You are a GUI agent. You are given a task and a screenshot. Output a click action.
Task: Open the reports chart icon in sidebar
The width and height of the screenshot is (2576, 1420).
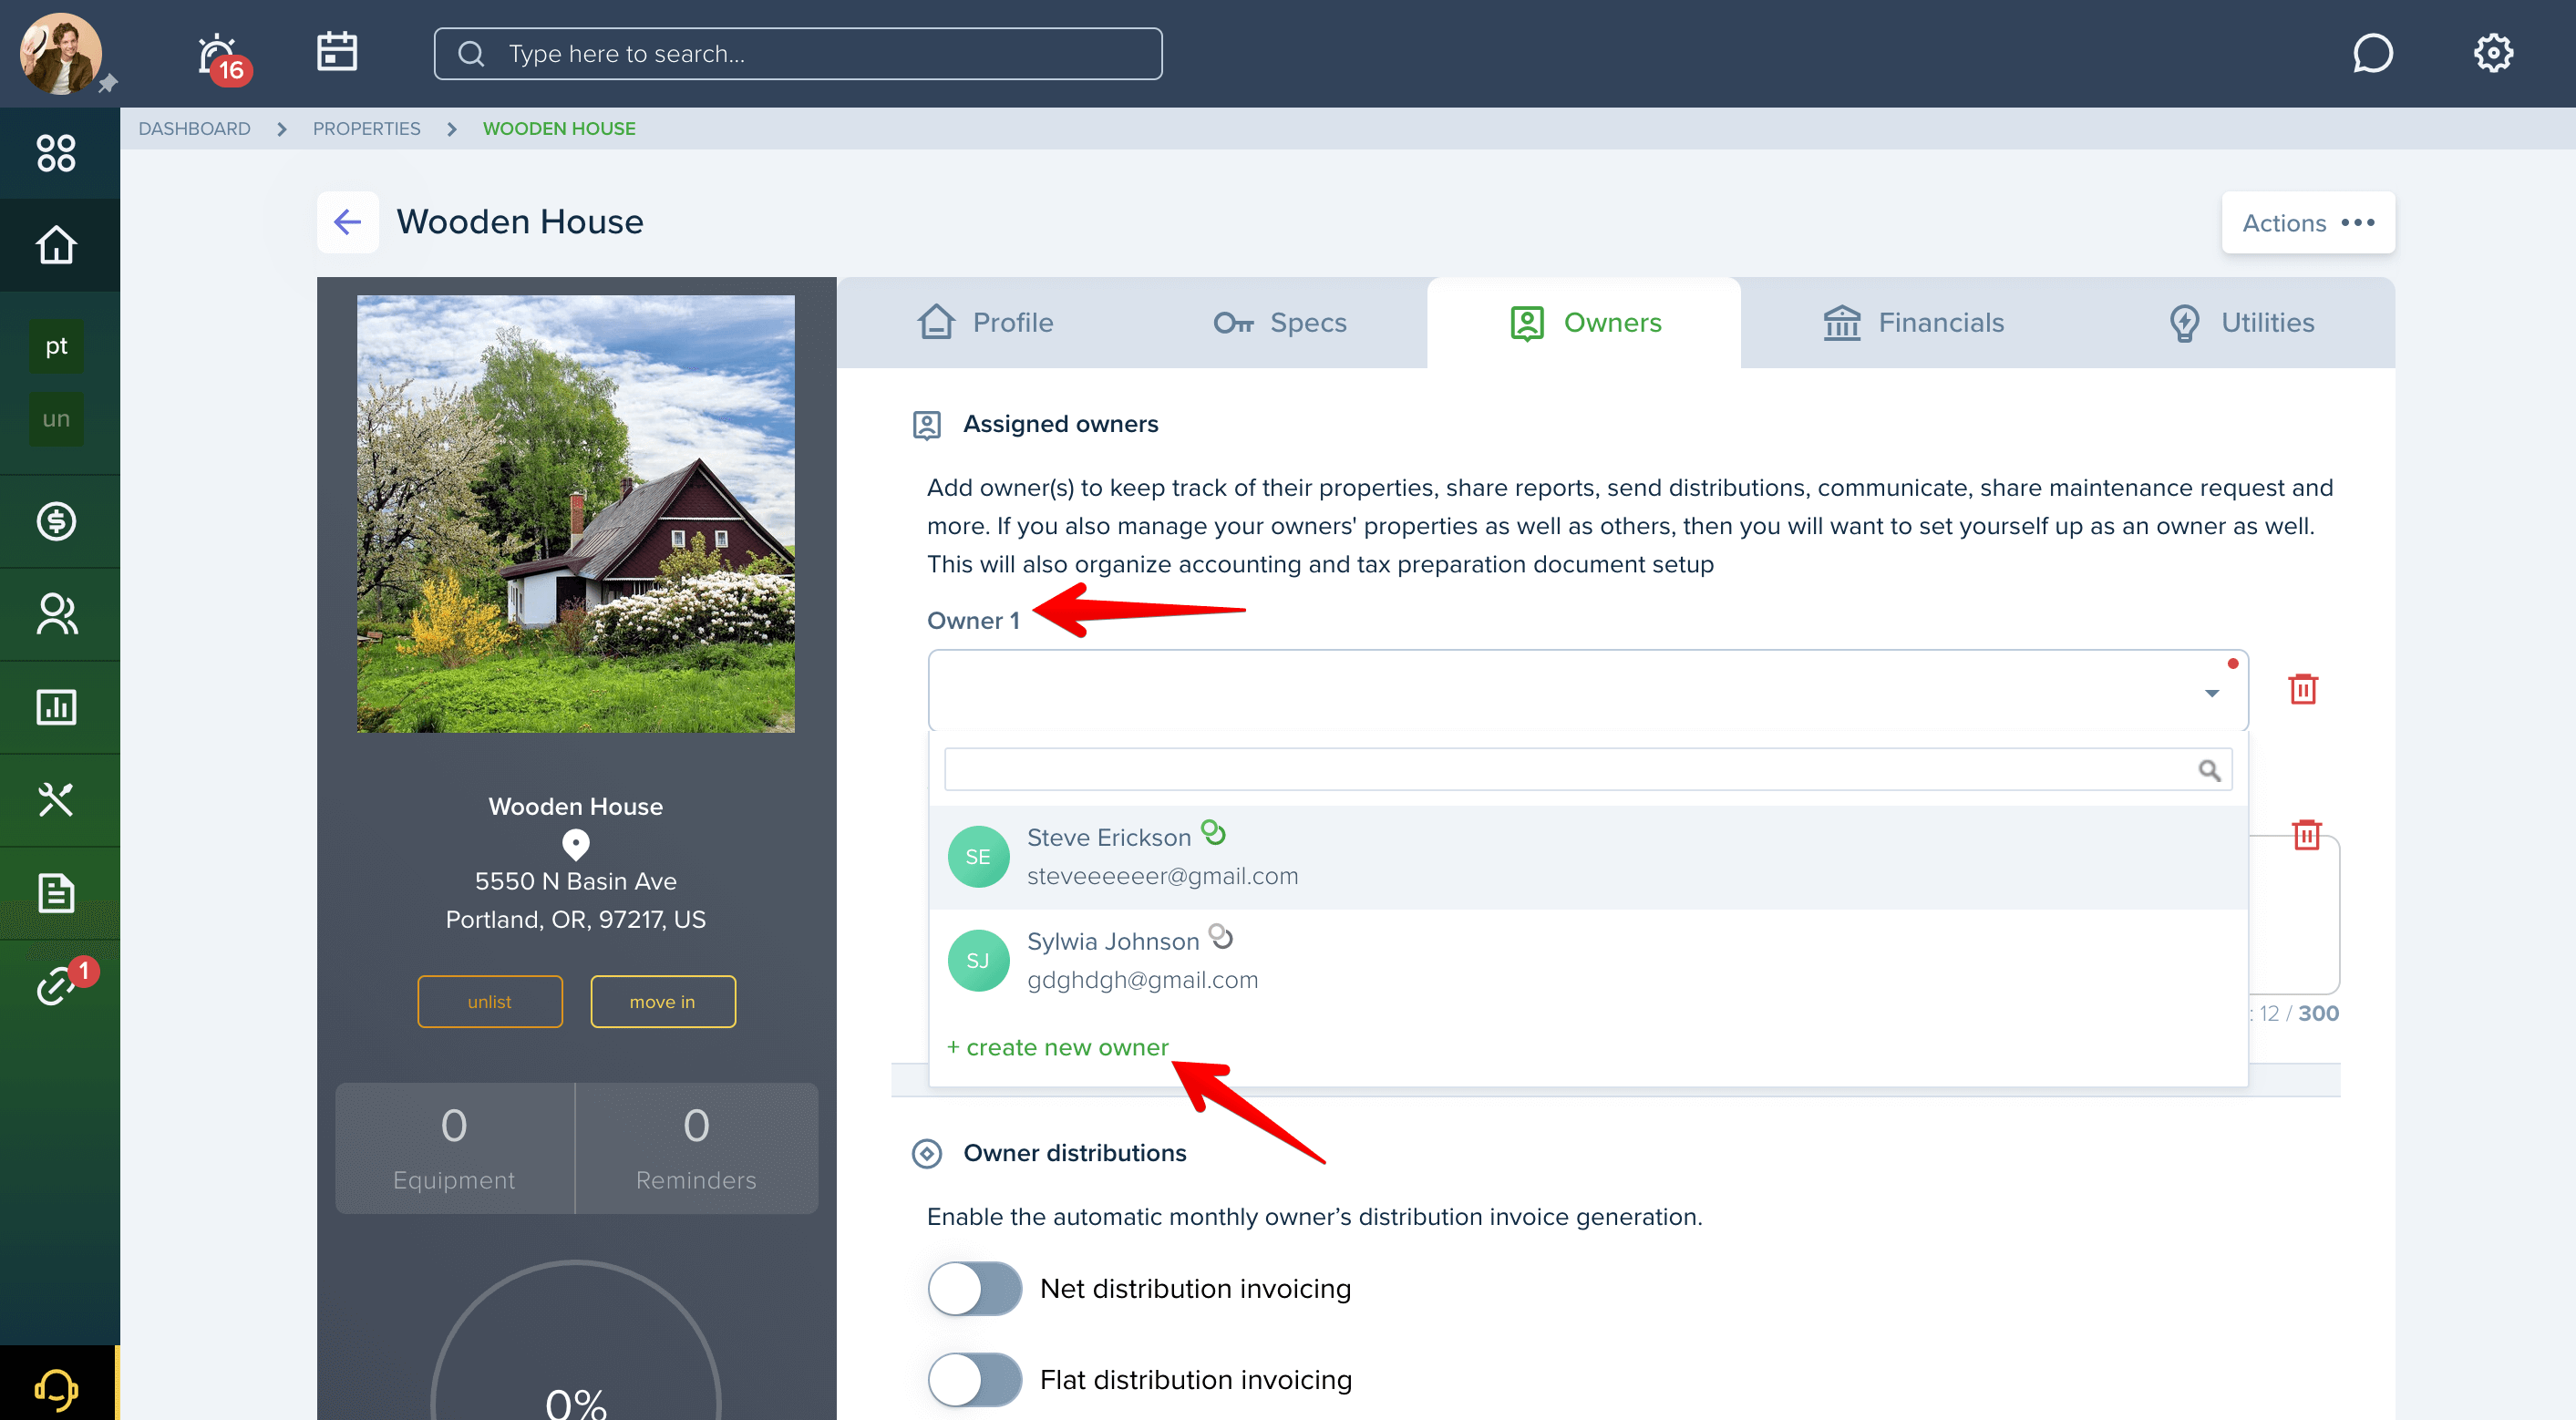click(x=56, y=707)
